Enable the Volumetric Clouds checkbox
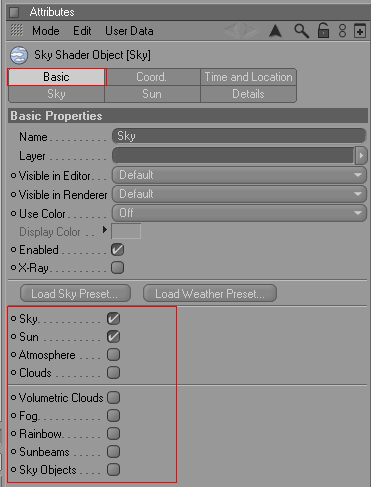Screen dimensions: 371x487 click(x=113, y=397)
